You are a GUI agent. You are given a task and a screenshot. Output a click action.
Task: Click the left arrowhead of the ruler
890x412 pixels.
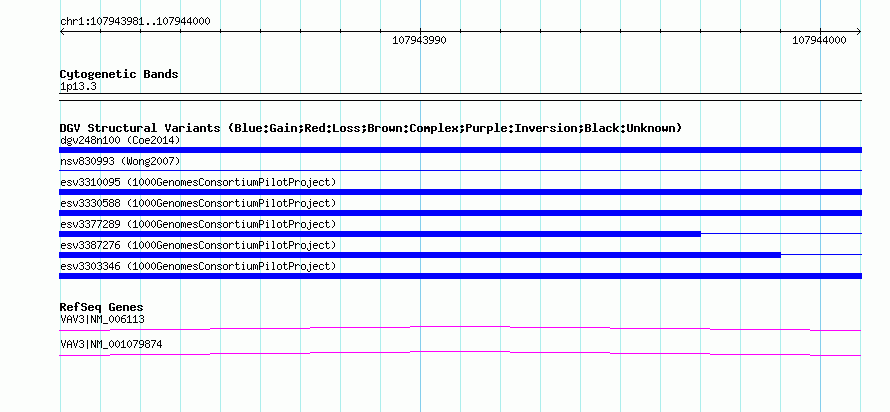point(62,32)
